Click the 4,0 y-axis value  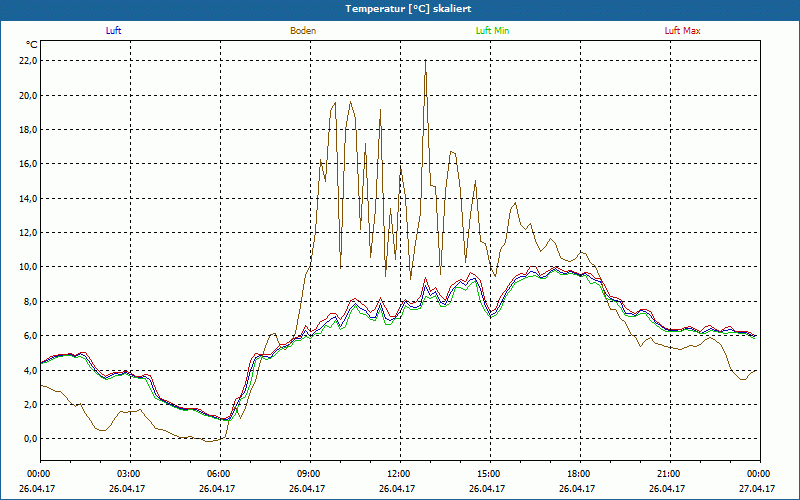[31, 370]
